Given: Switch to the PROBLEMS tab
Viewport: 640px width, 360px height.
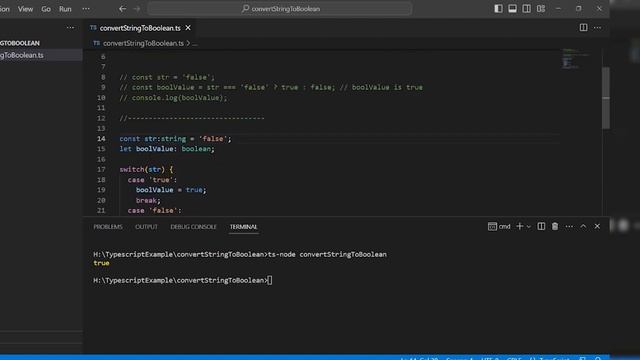Looking at the screenshot, I should [108, 227].
